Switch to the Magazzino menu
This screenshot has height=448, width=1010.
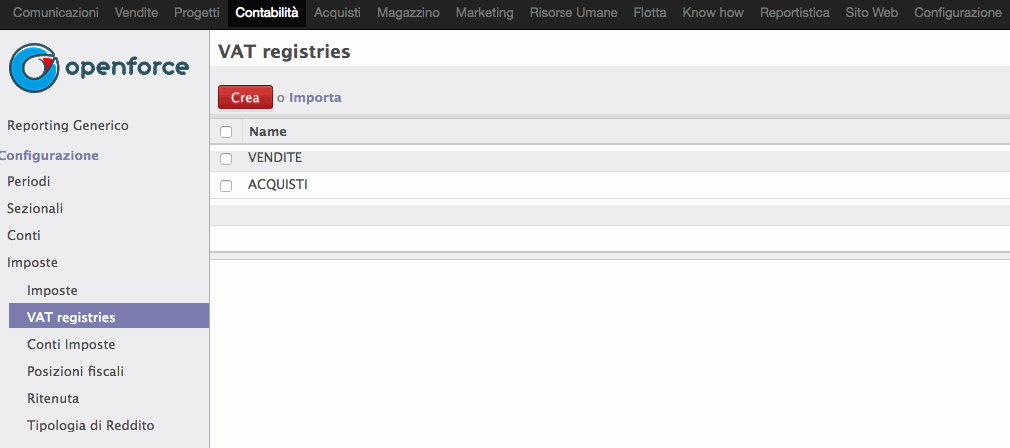(408, 13)
